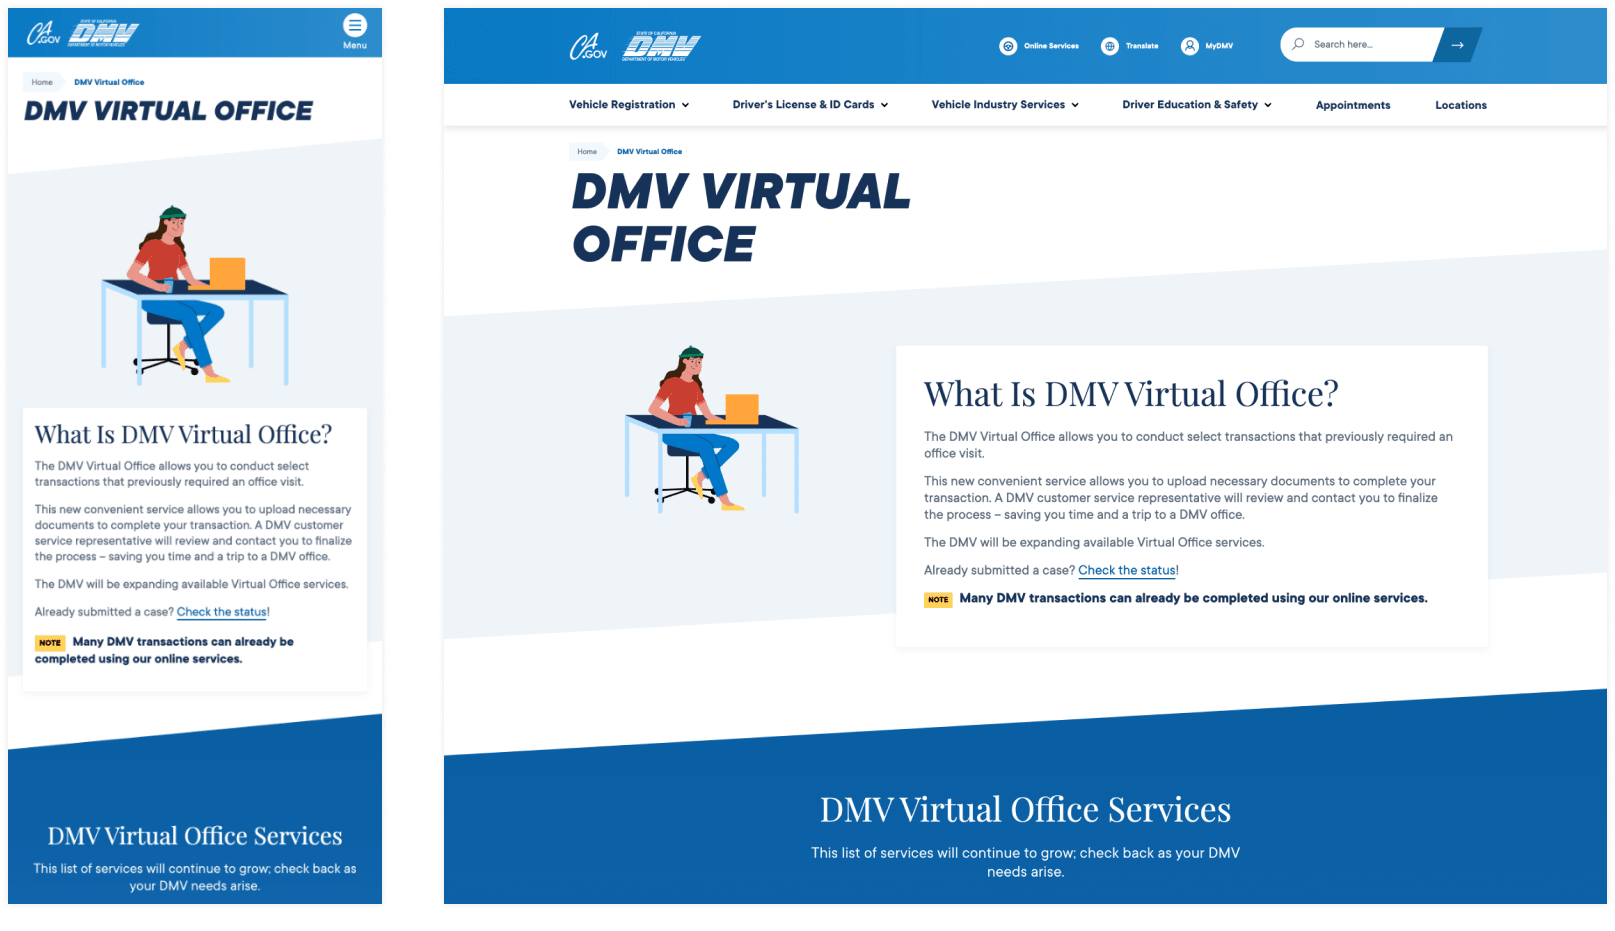Click the Home breadcrumb in desktop view

pos(587,152)
